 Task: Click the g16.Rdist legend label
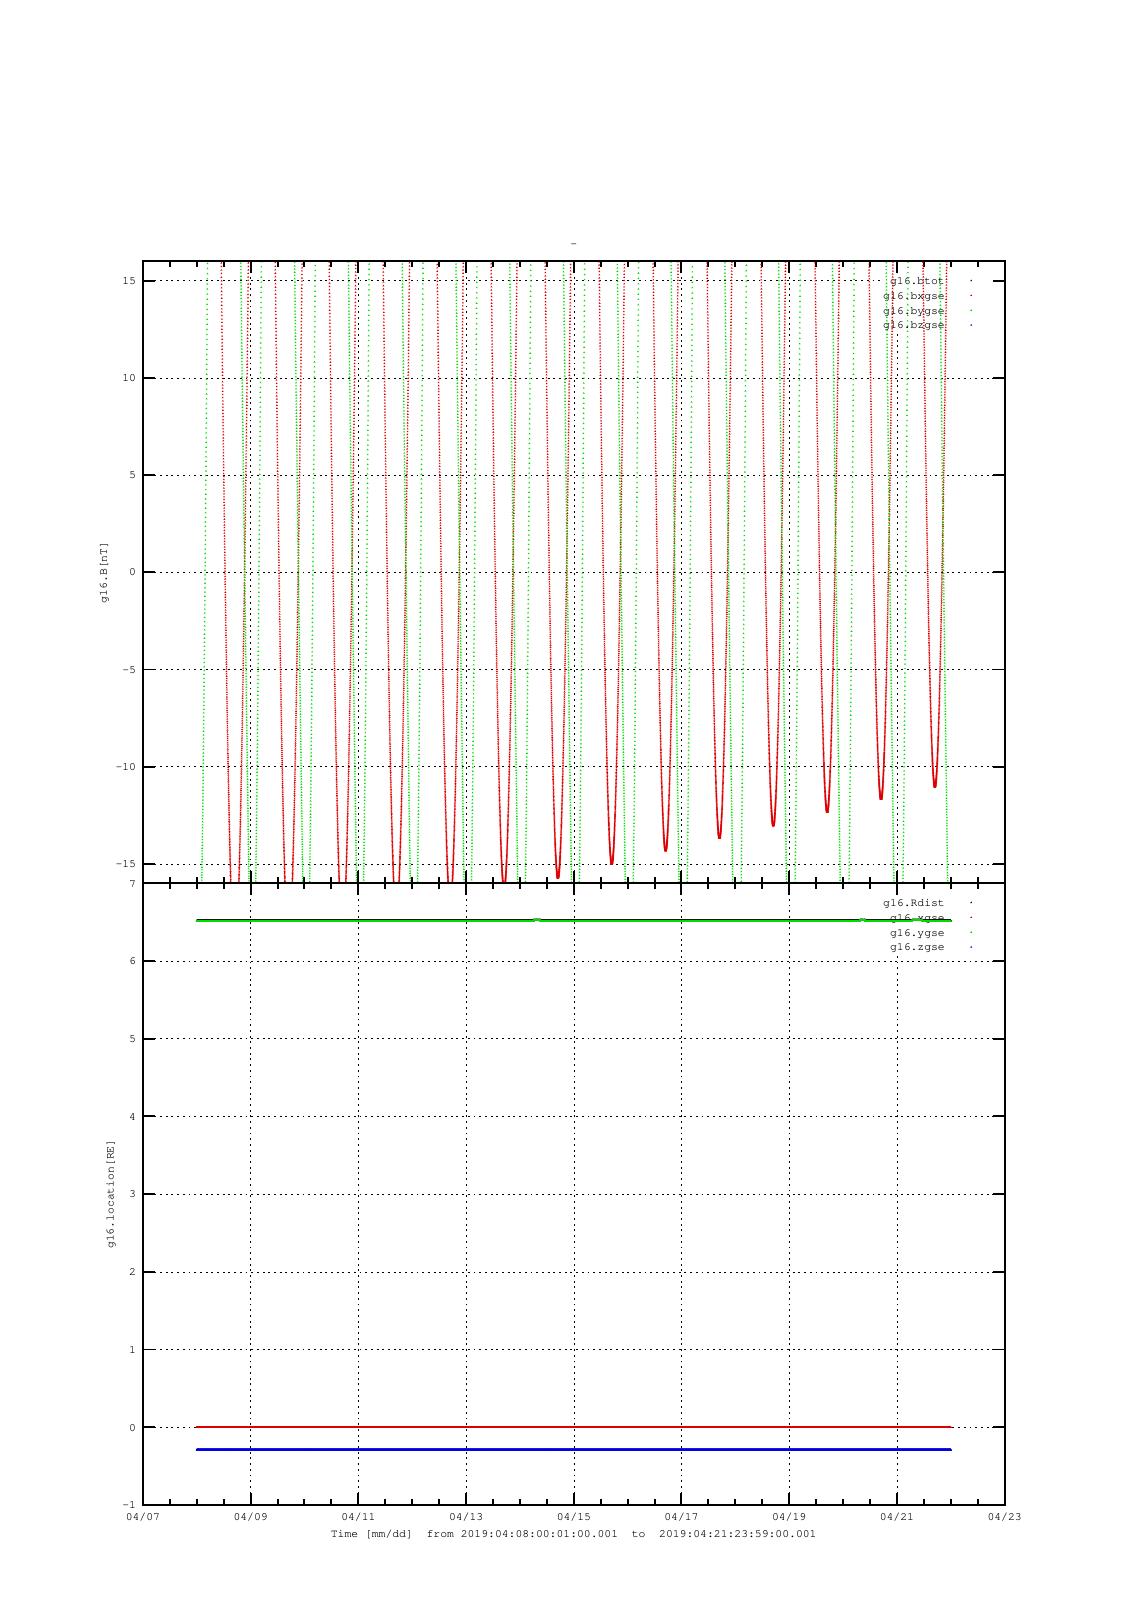pyautogui.click(x=914, y=903)
